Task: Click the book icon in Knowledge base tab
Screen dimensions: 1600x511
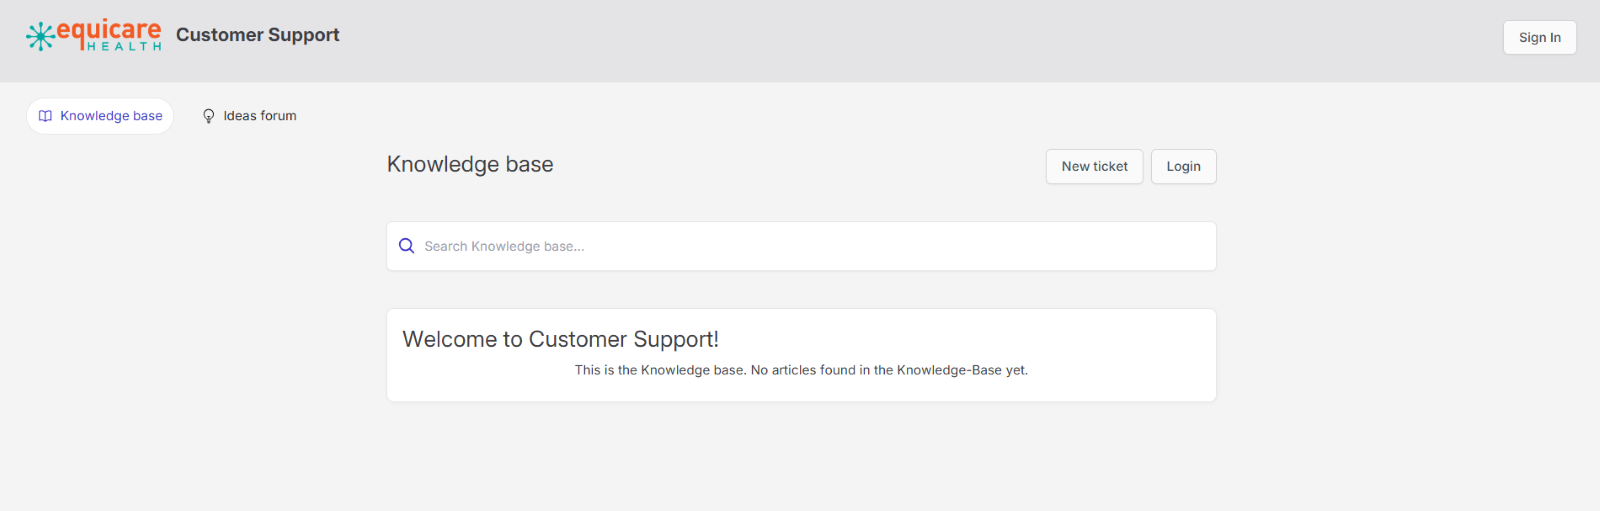Action: coord(45,116)
